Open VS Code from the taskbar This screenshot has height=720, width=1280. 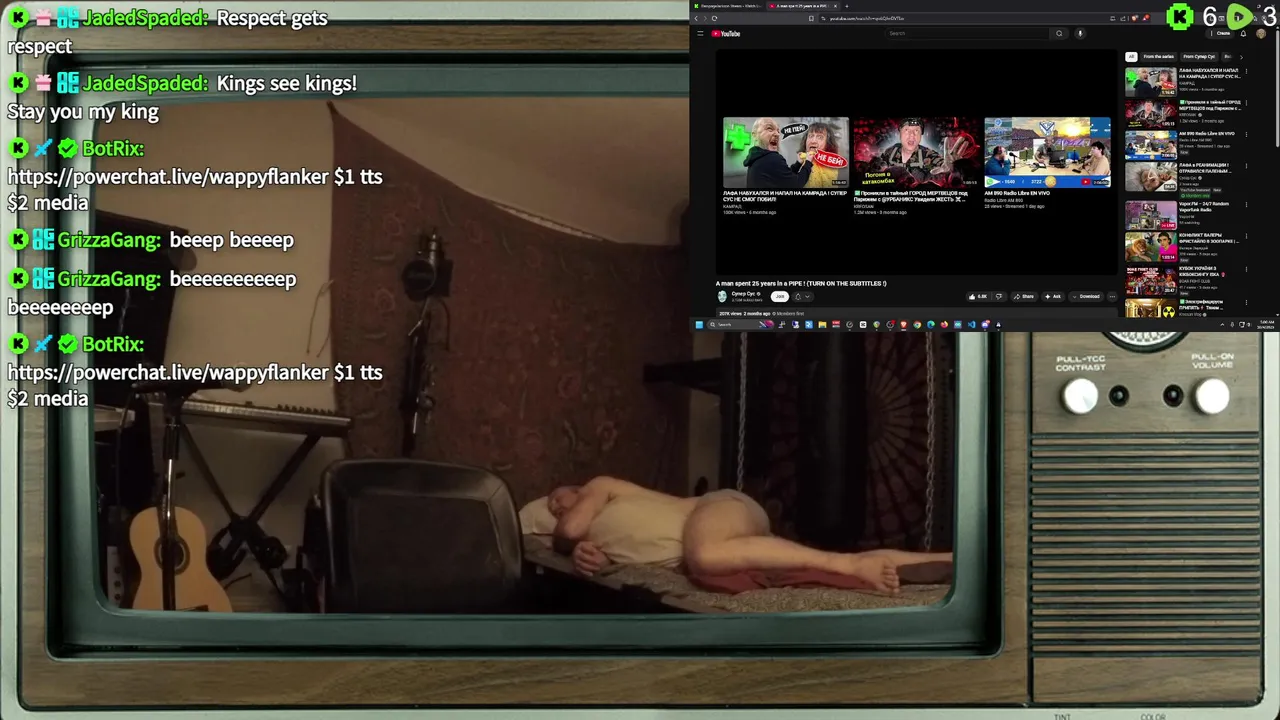coord(972,324)
